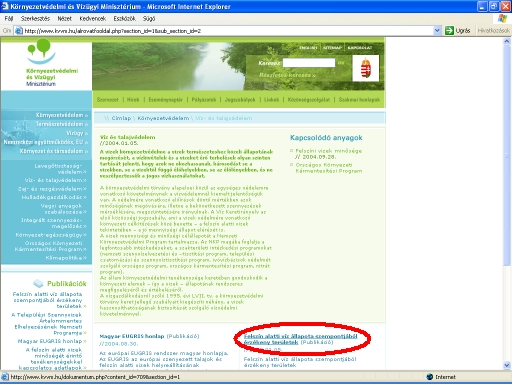Viewport: 512px width, 384px height.
Task: Open Vegyi anyagok szabályozása sidebar link
Action: coord(63,209)
